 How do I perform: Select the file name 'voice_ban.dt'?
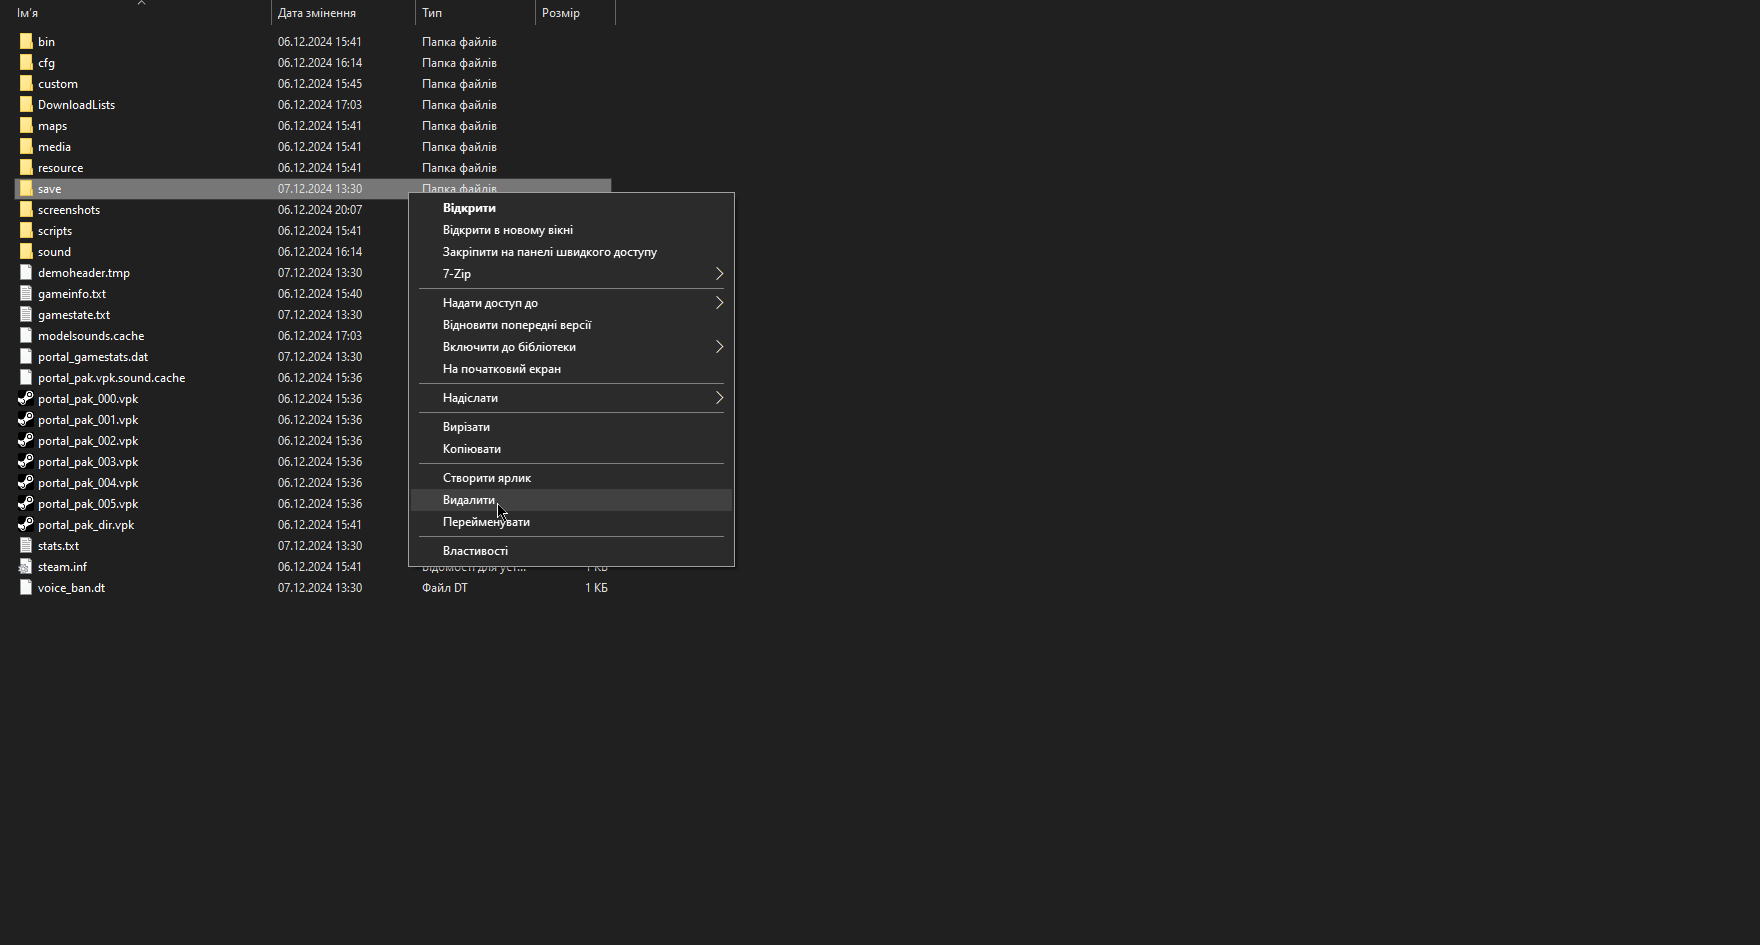pyautogui.click(x=71, y=588)
